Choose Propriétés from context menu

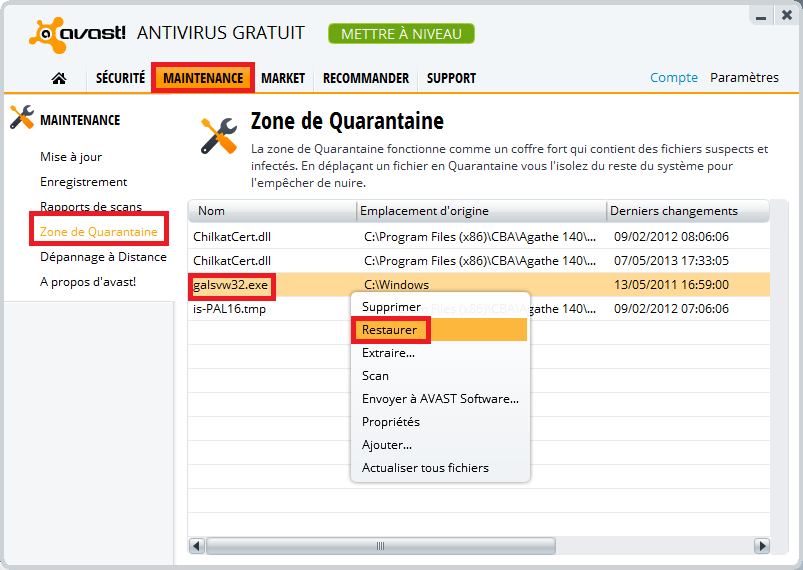point(440,422)
